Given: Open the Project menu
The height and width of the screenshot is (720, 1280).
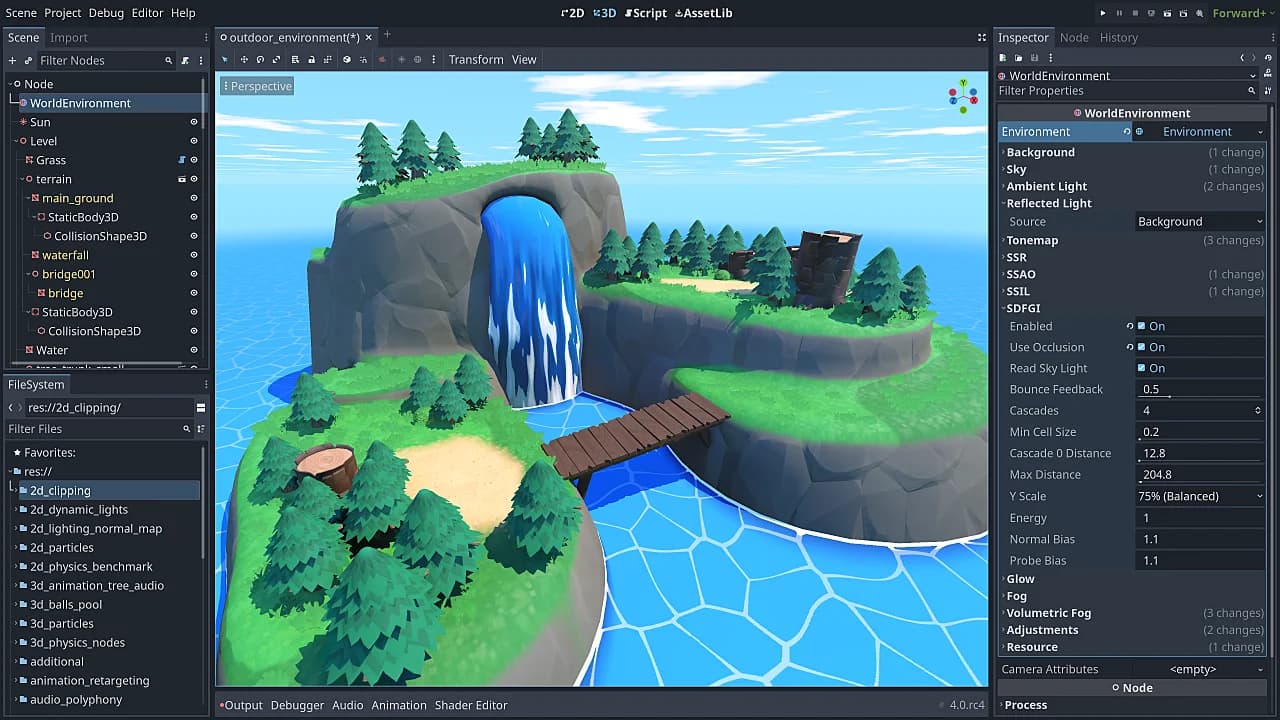Looking at the screenshot, I should click(63, 13).
